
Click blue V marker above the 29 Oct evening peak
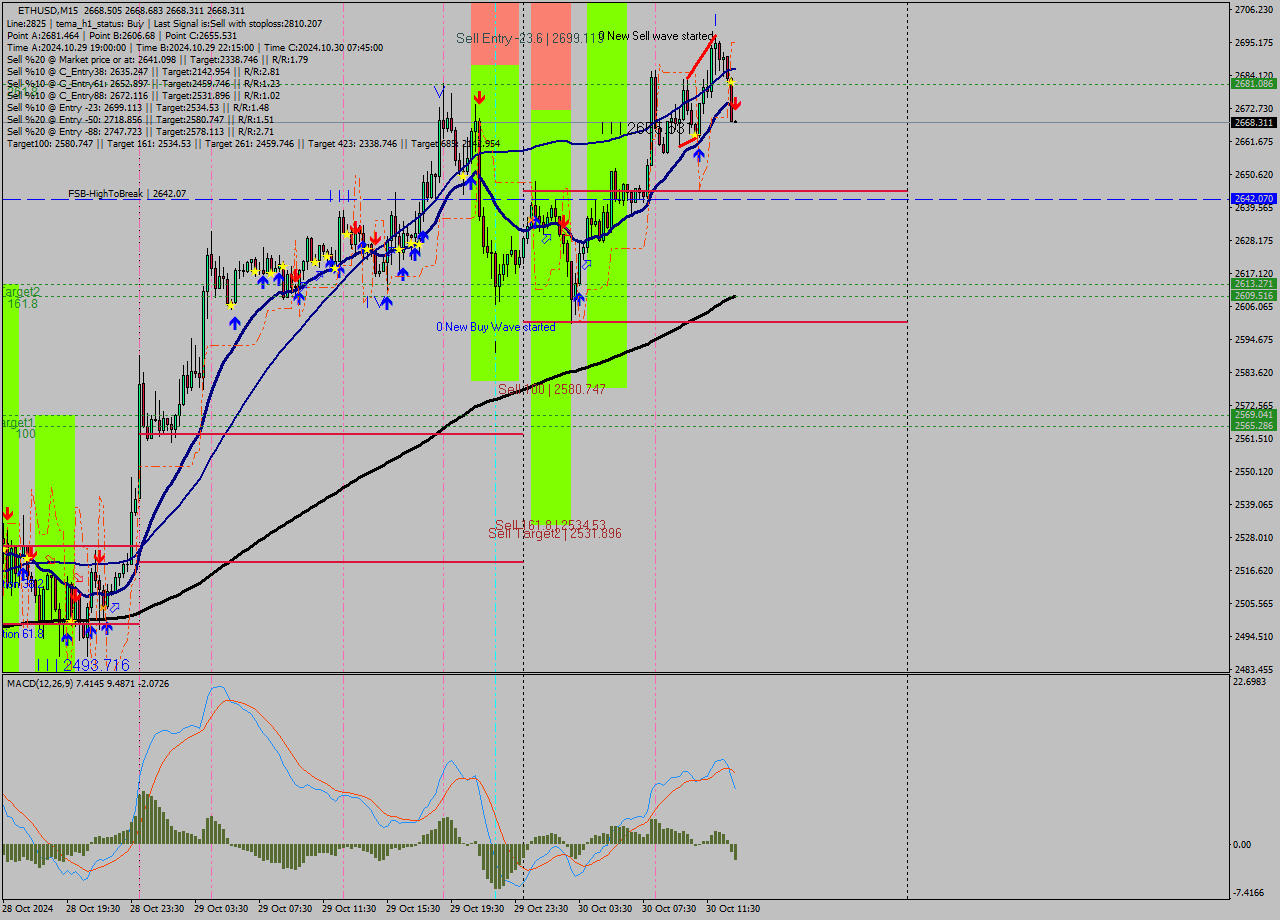pyautogui.click(x=439, y=91)
